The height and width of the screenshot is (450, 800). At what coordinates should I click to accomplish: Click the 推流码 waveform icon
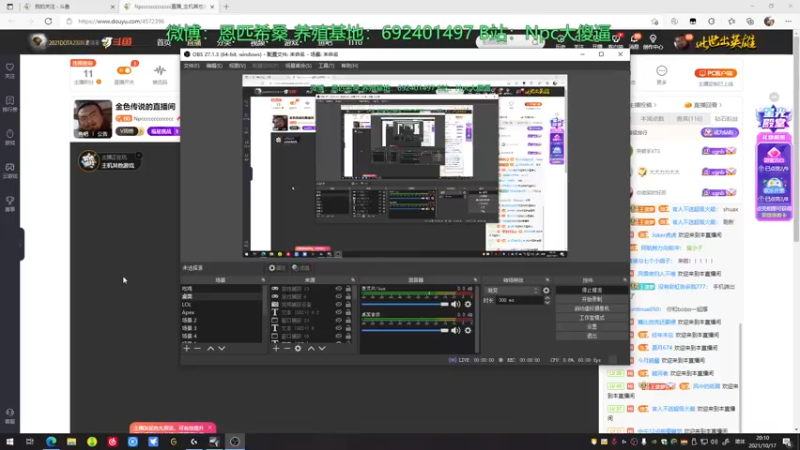click(160, 70)
